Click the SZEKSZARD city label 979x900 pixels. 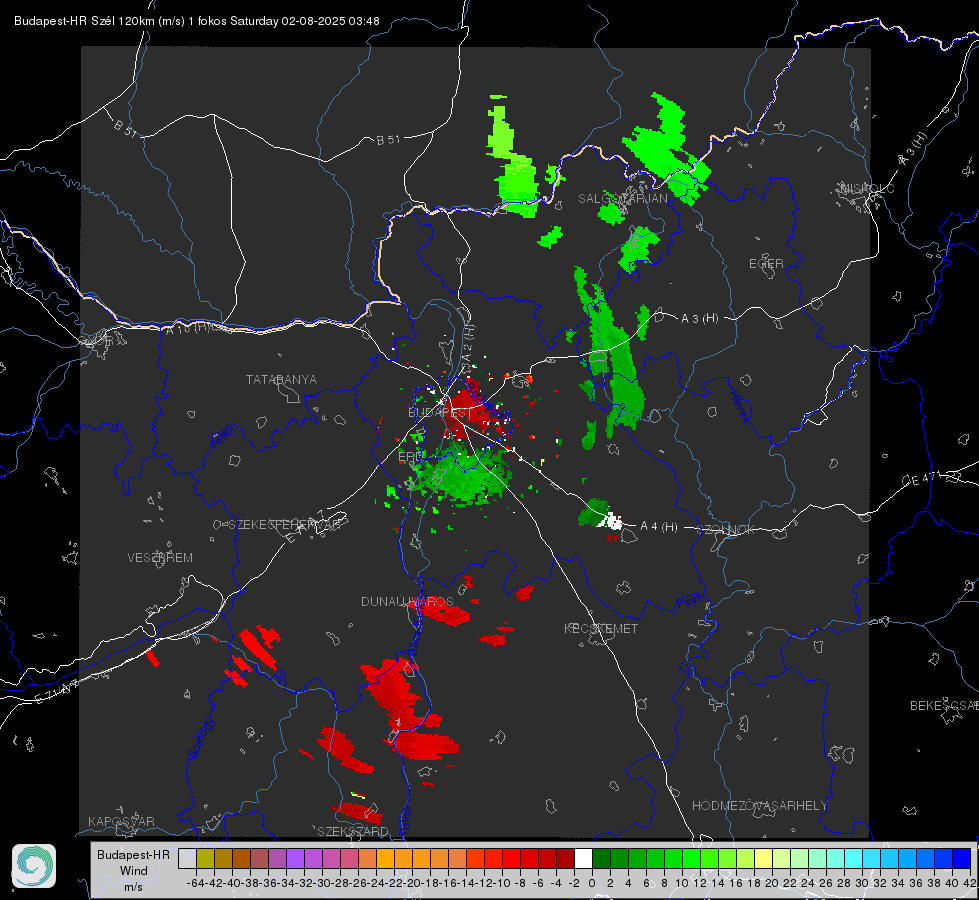pos(353,832)
